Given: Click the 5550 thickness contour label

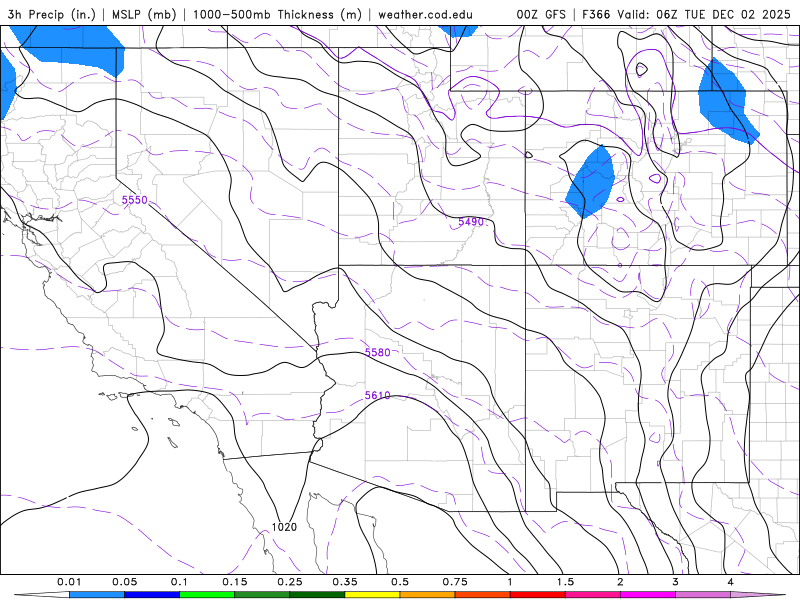Looking at the screenshot, I should pyautogui.click(x=134, y=200).
